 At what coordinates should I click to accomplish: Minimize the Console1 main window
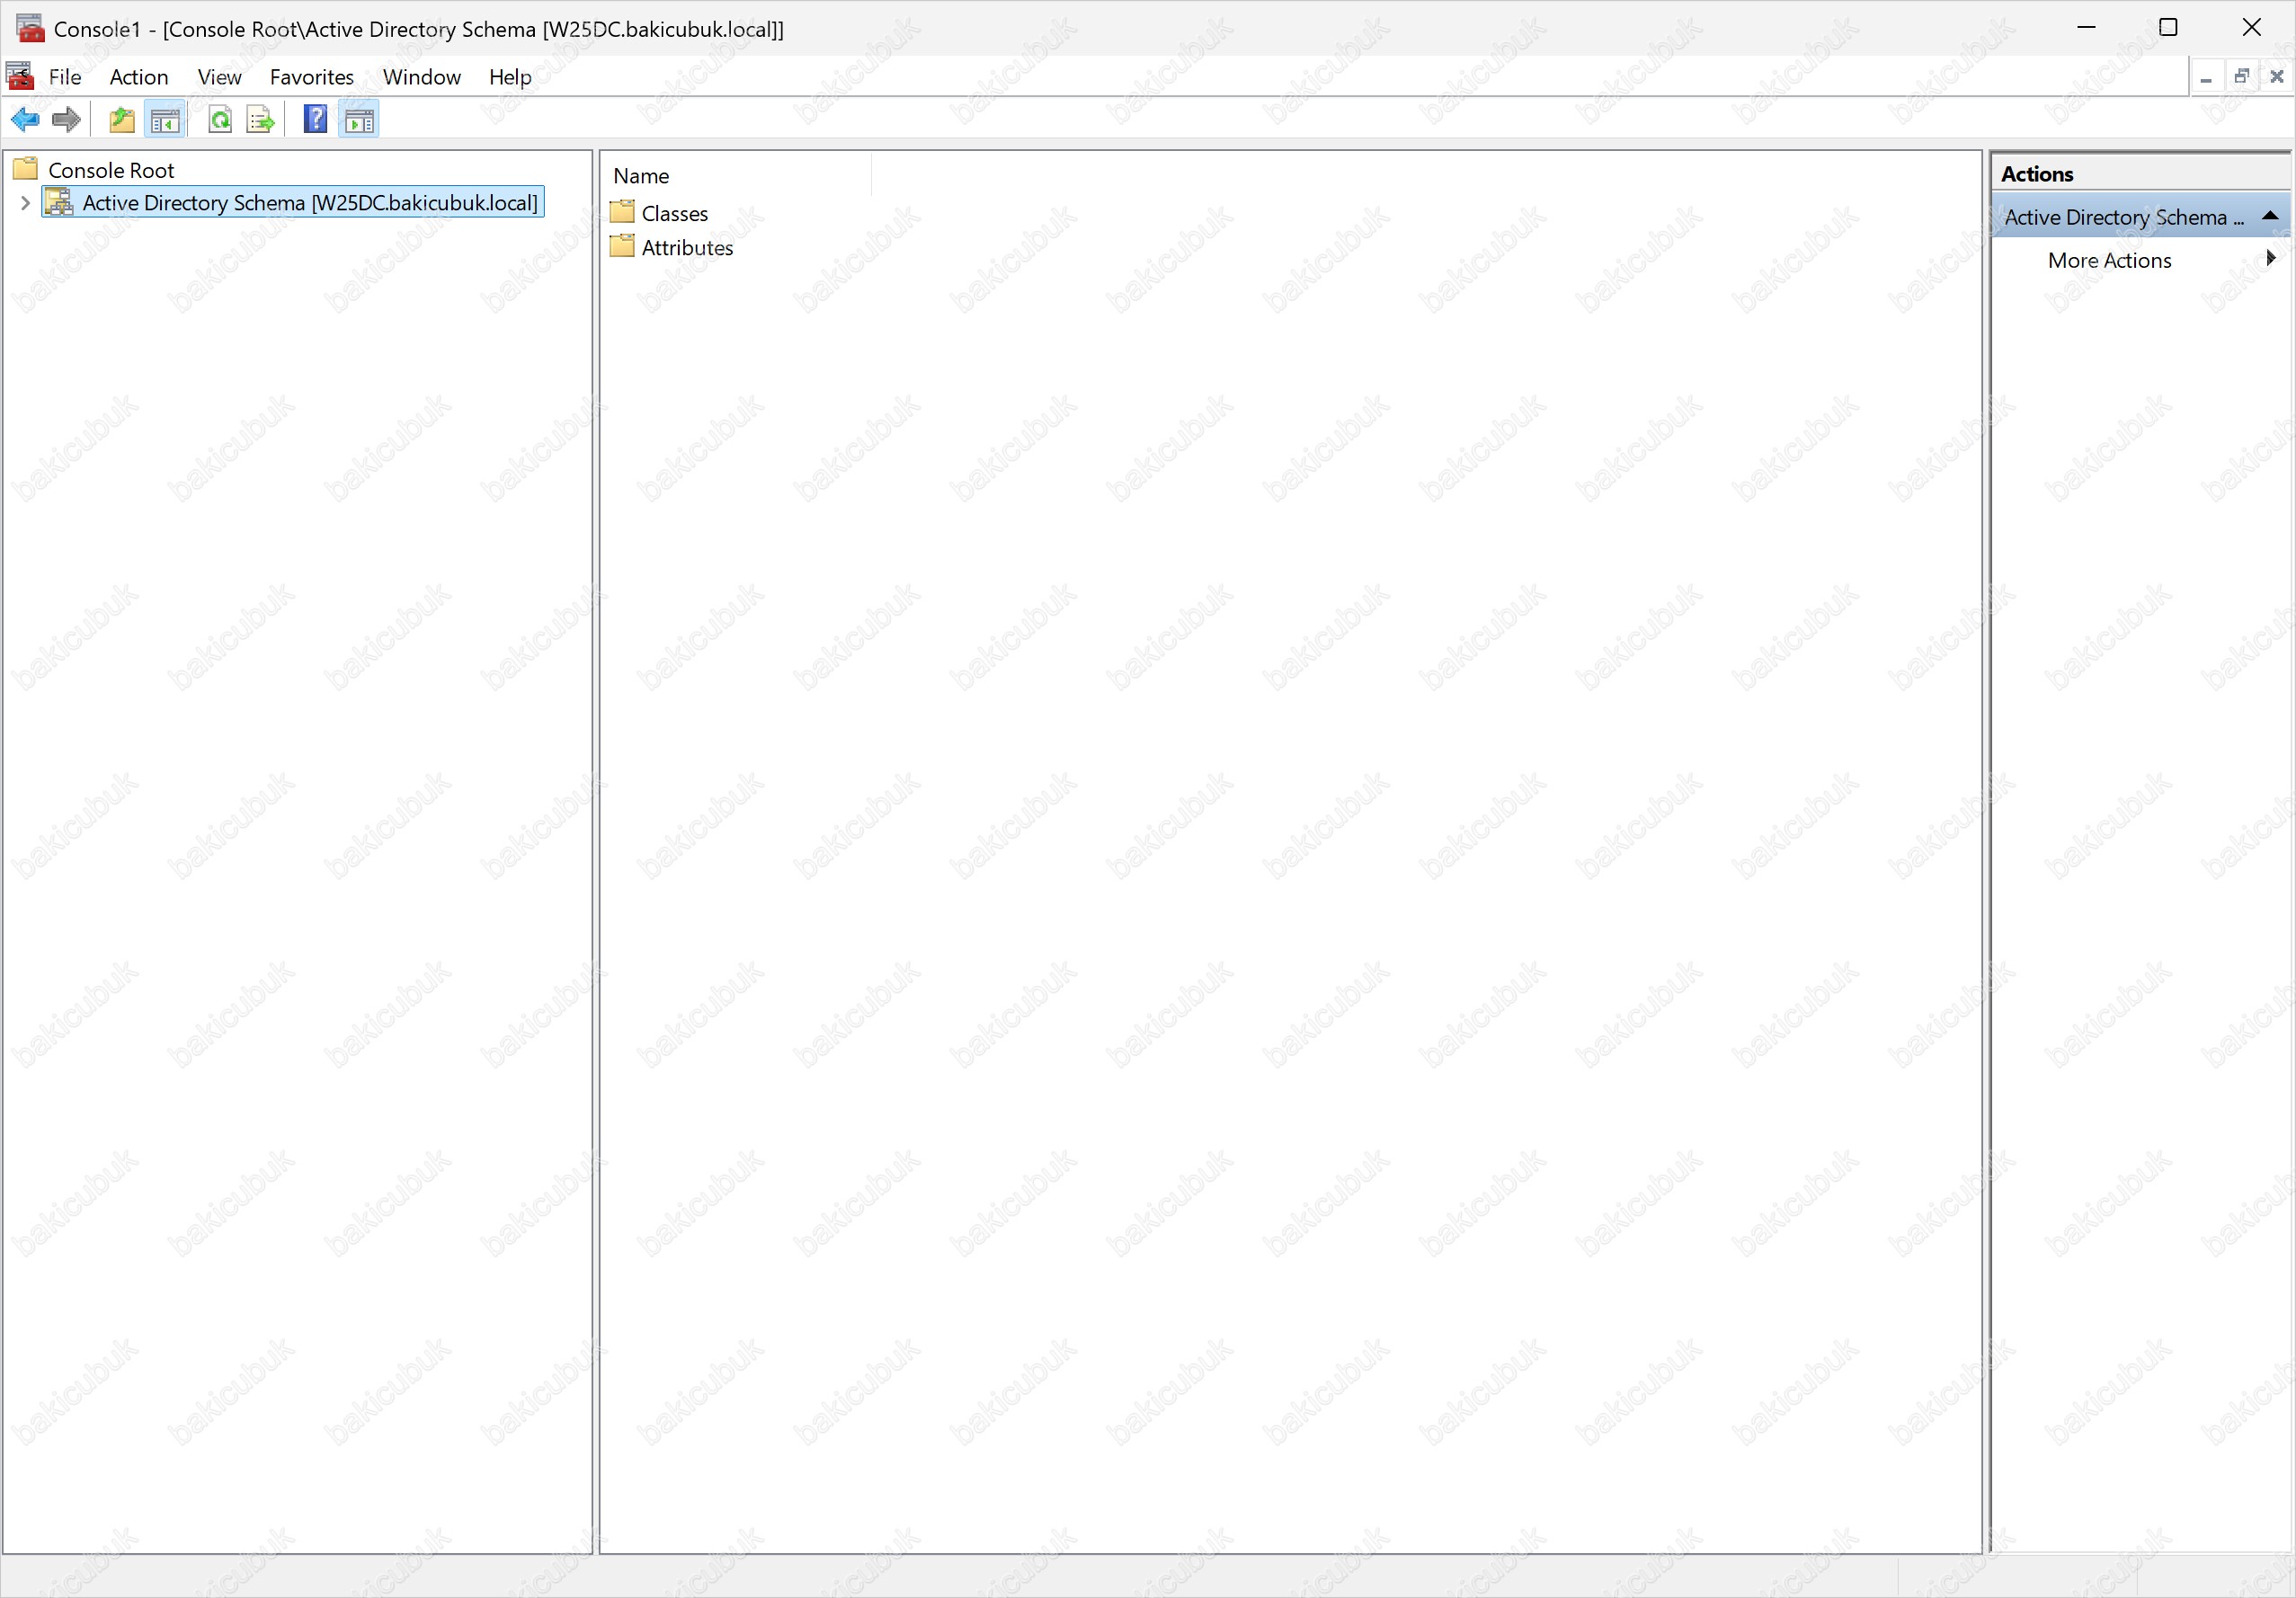click(2086, 27)
